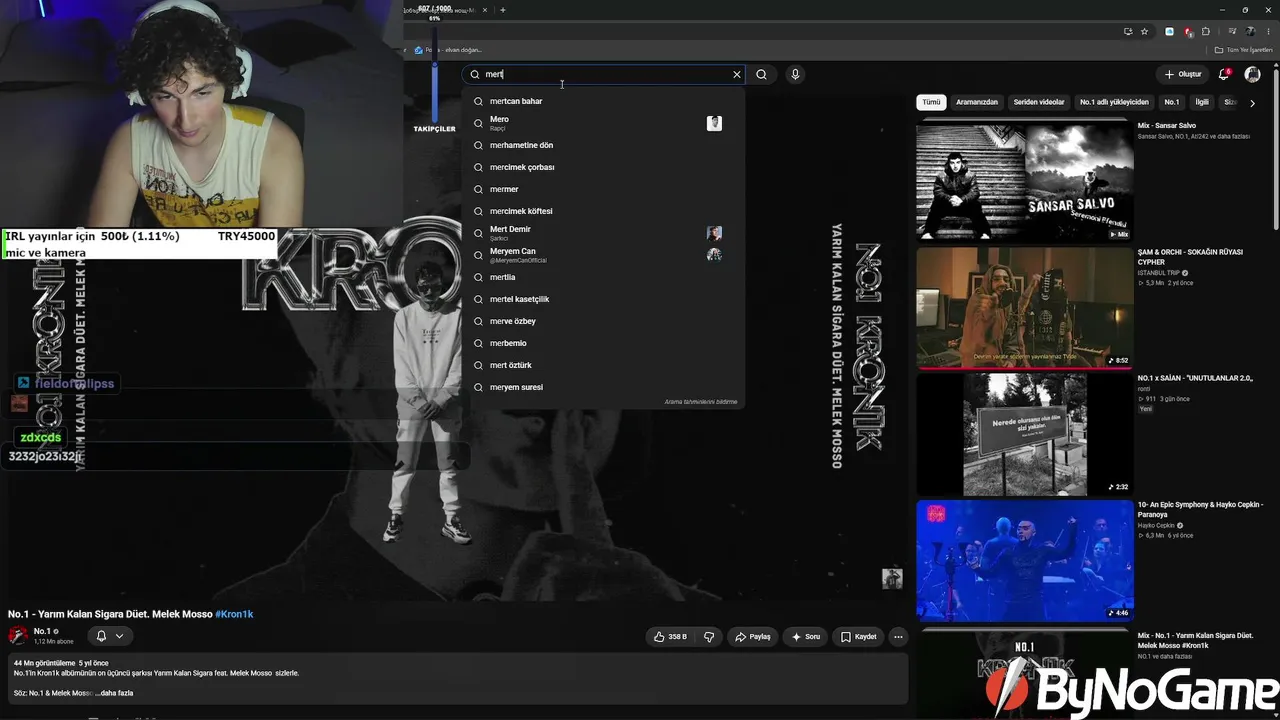This screenshot has width=1280, height=720.
Task: Select the mercimek çorbası suggestion
Action: pos(605,167)
